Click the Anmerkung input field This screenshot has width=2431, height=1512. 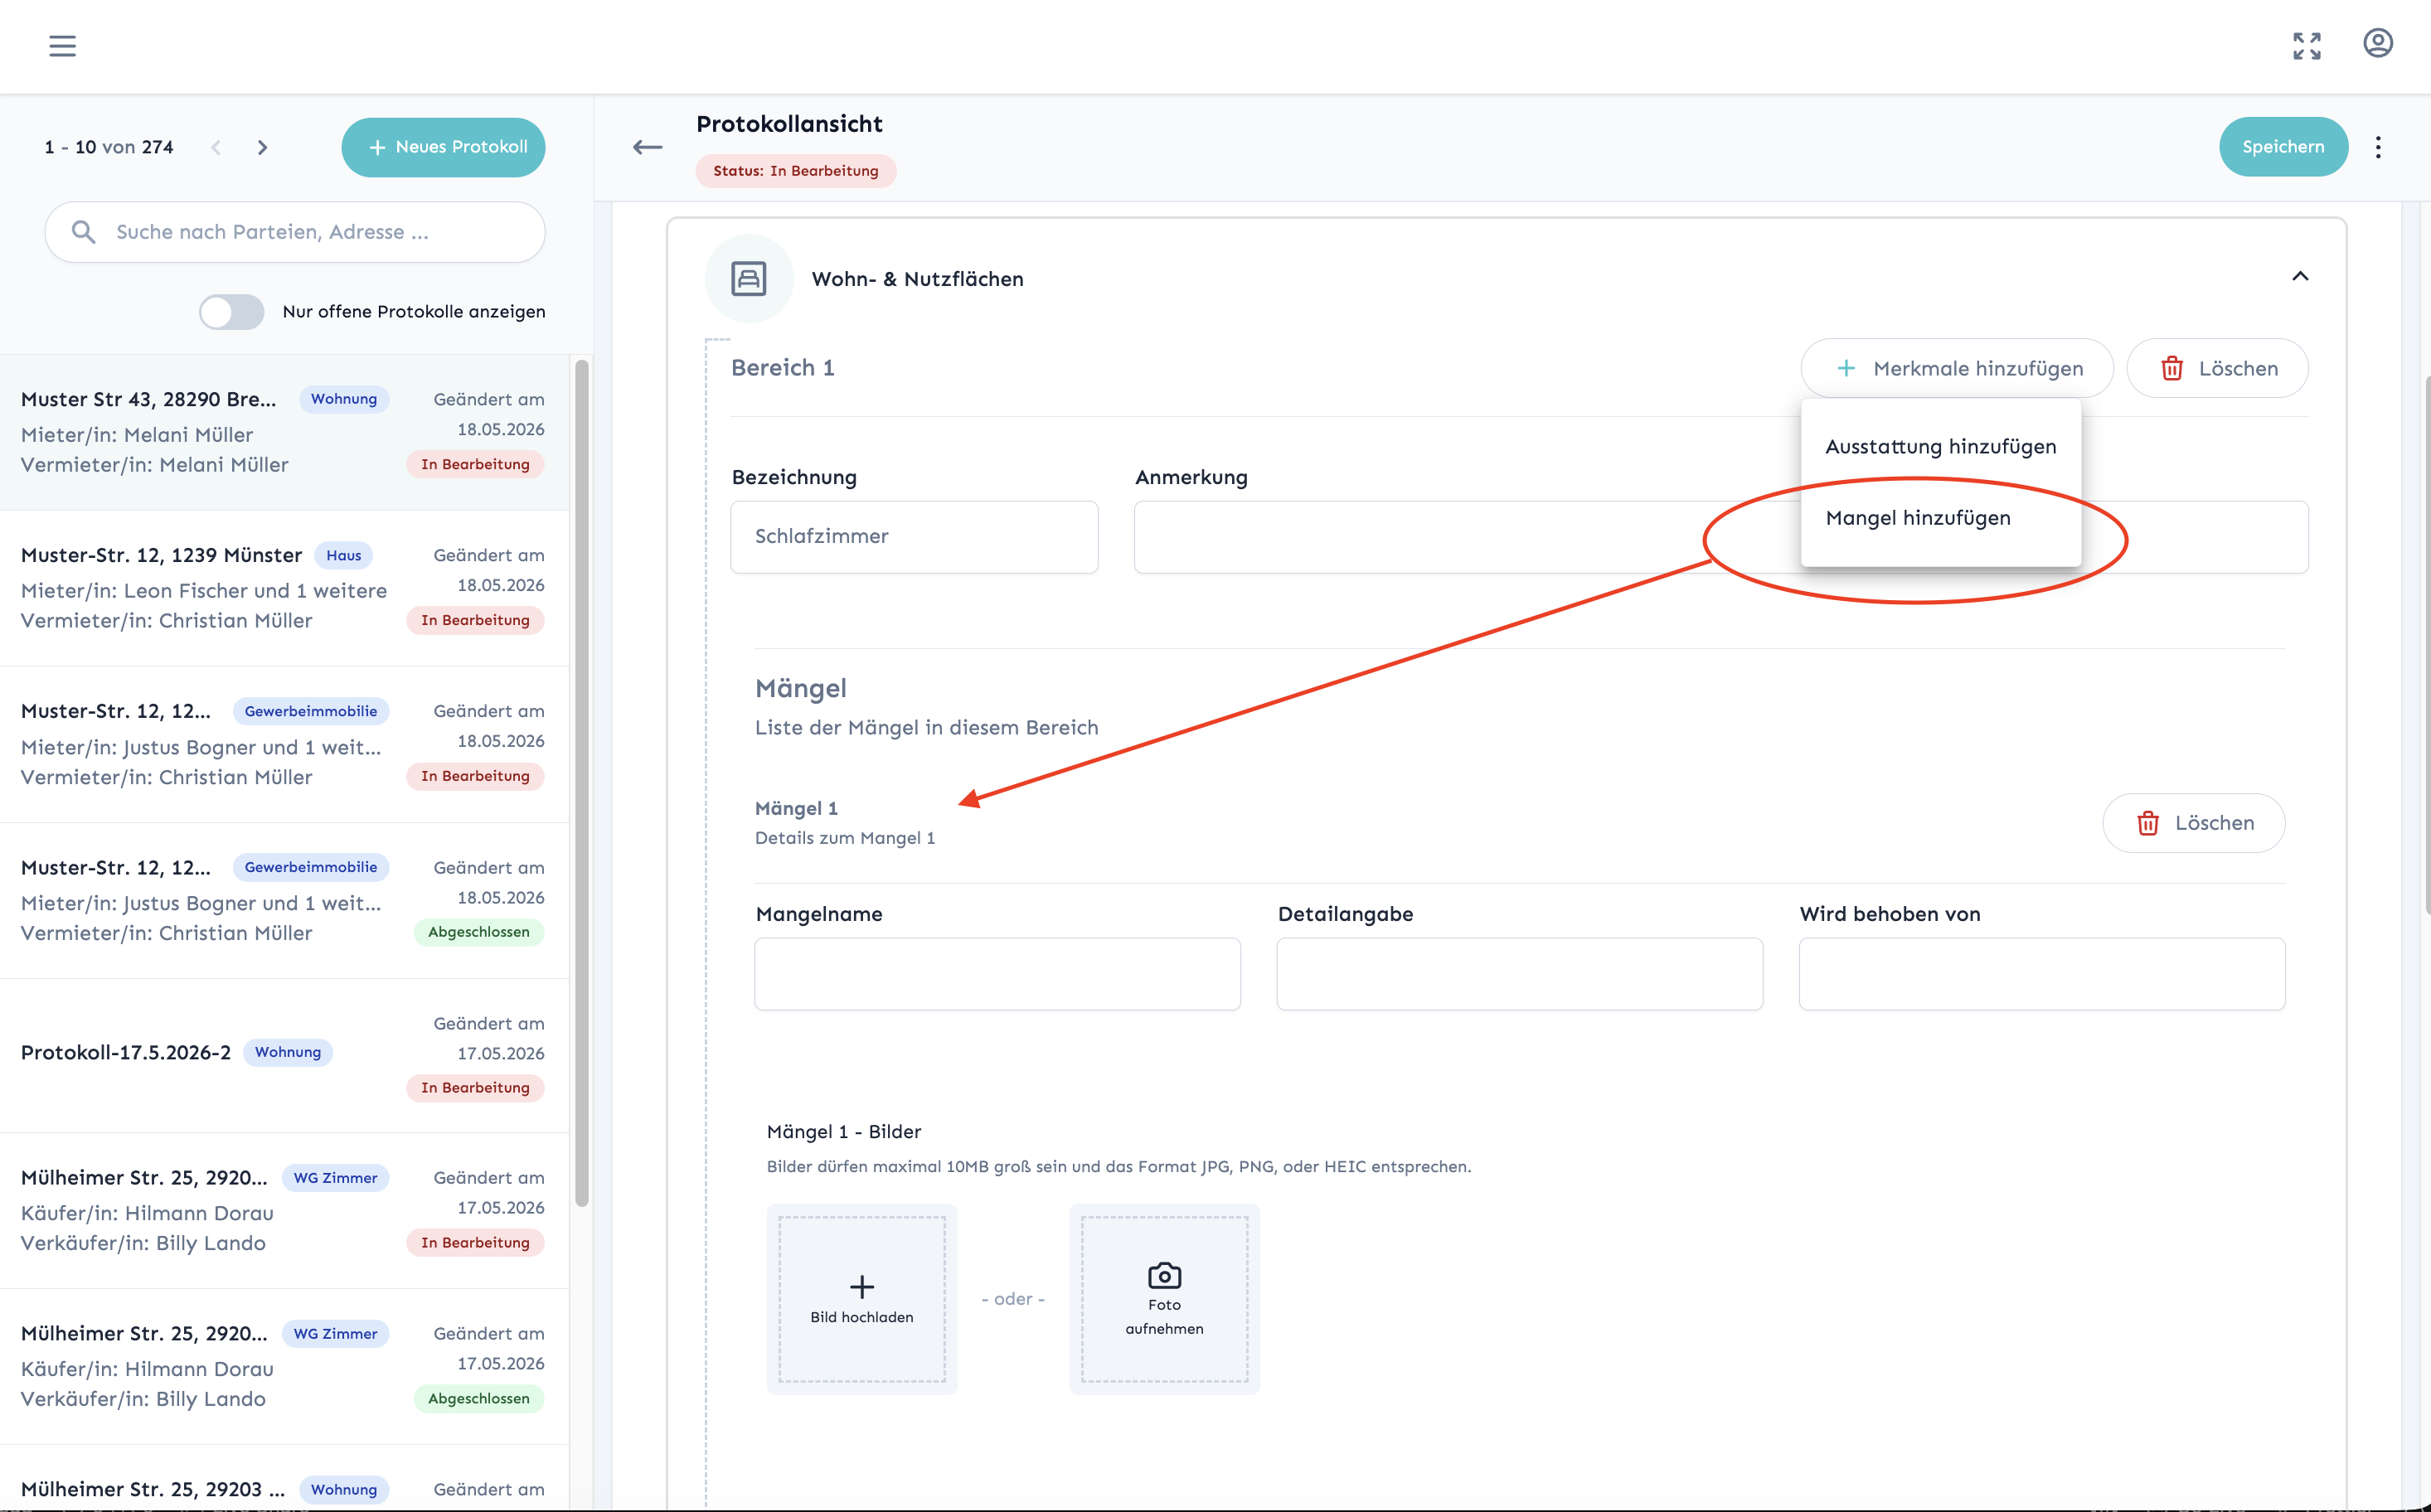(1721, 537)
